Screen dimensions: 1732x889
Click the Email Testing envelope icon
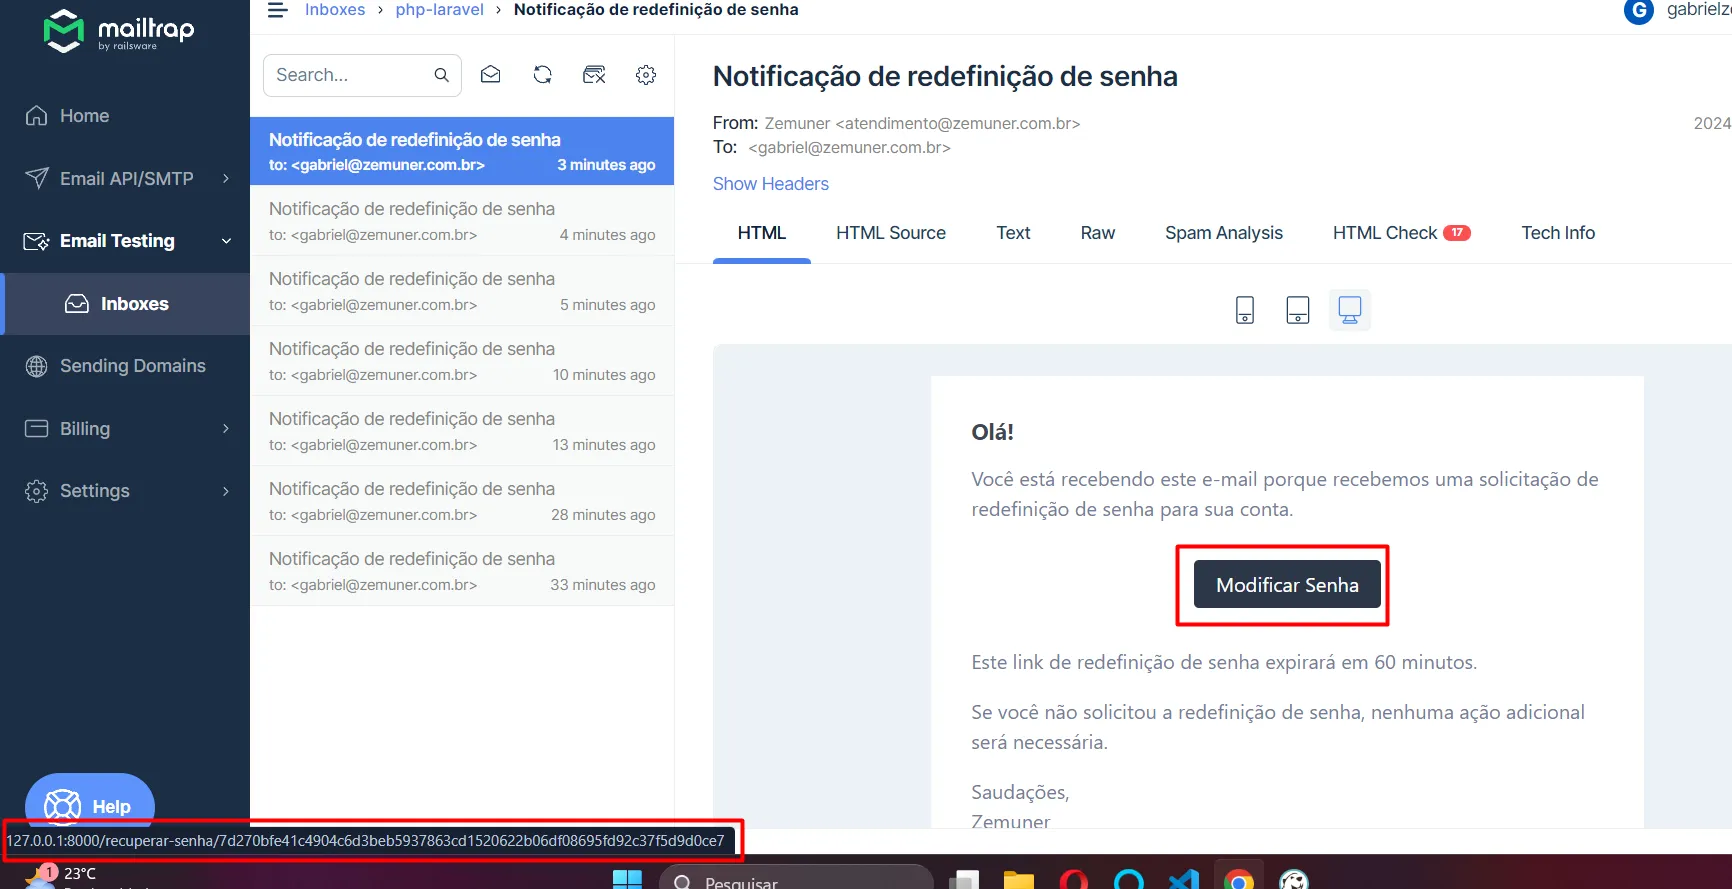(x=36, y=241)
